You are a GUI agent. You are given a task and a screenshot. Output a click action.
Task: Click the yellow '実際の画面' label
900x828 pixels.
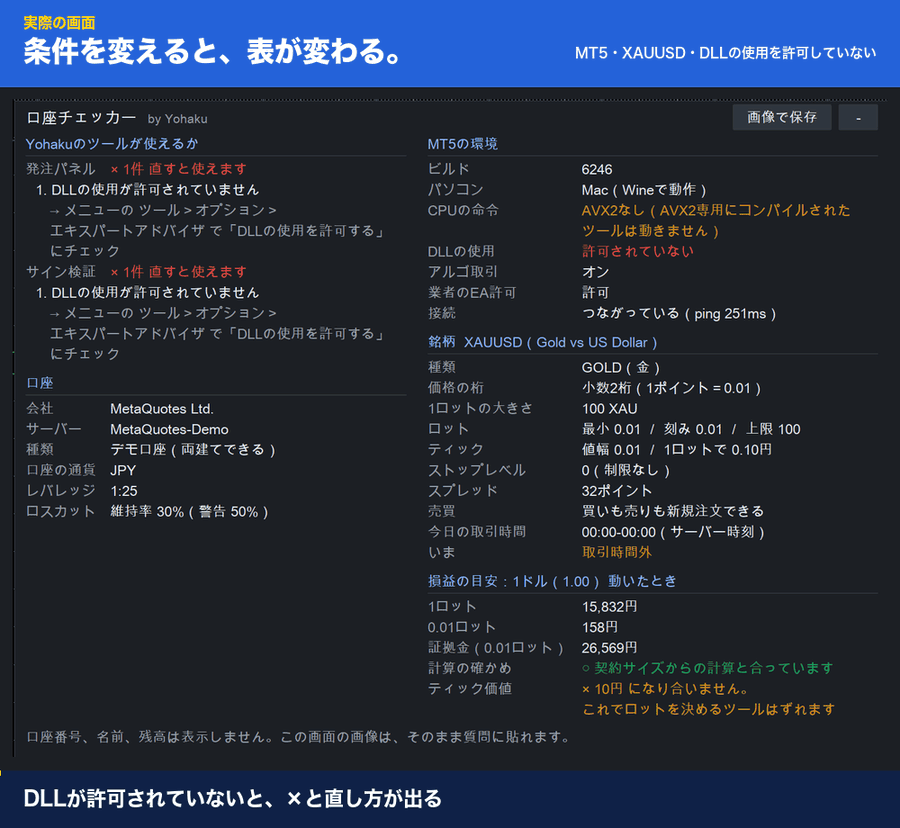tap(59, 23)
